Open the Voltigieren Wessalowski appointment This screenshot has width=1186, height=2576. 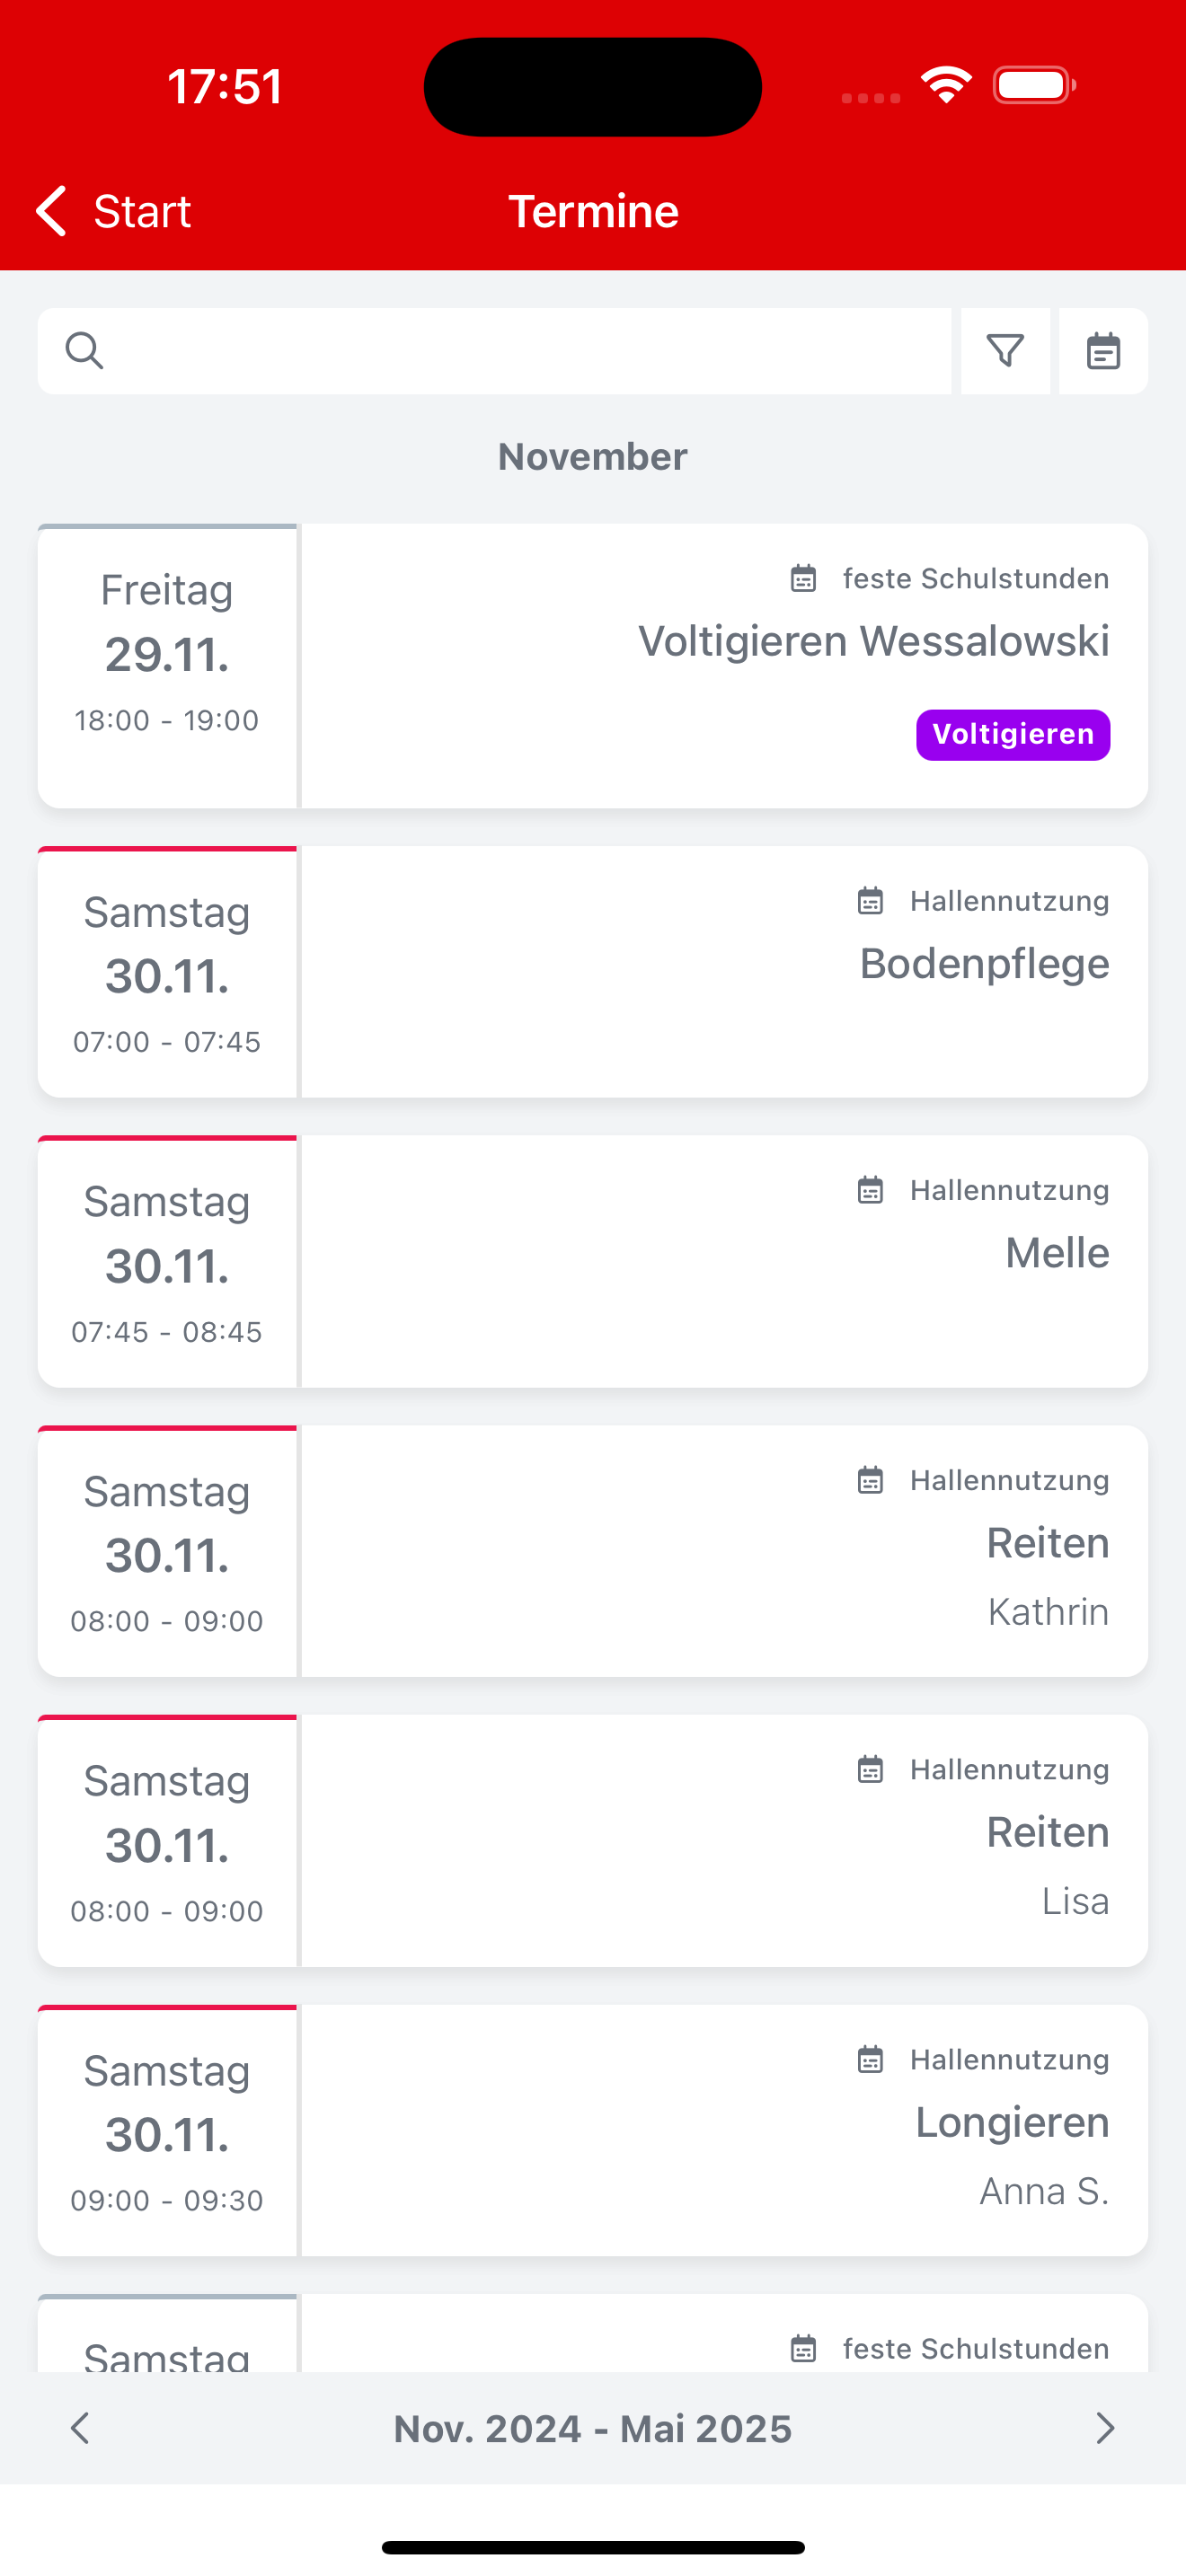(593, 666)
